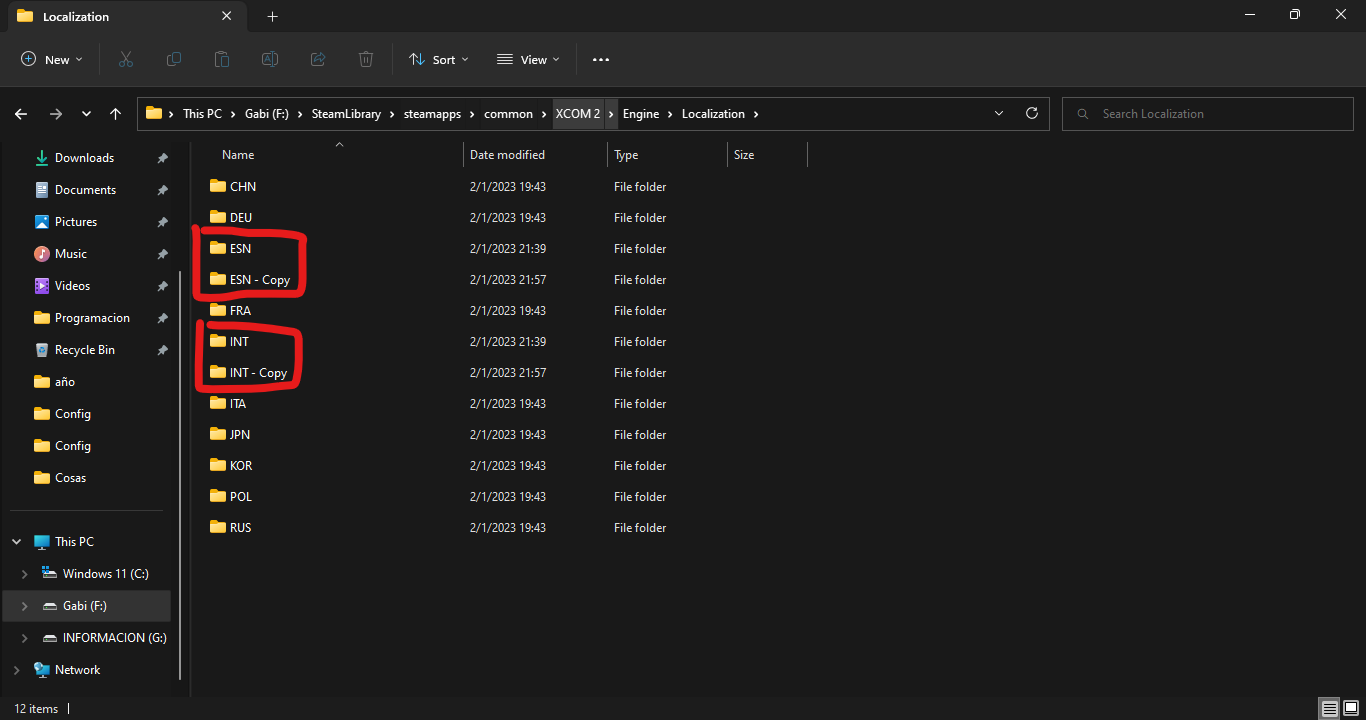Expand address bar history dropdown
Screen dimensions: 1366x720
pyautogui.click(x=998, y=114)
